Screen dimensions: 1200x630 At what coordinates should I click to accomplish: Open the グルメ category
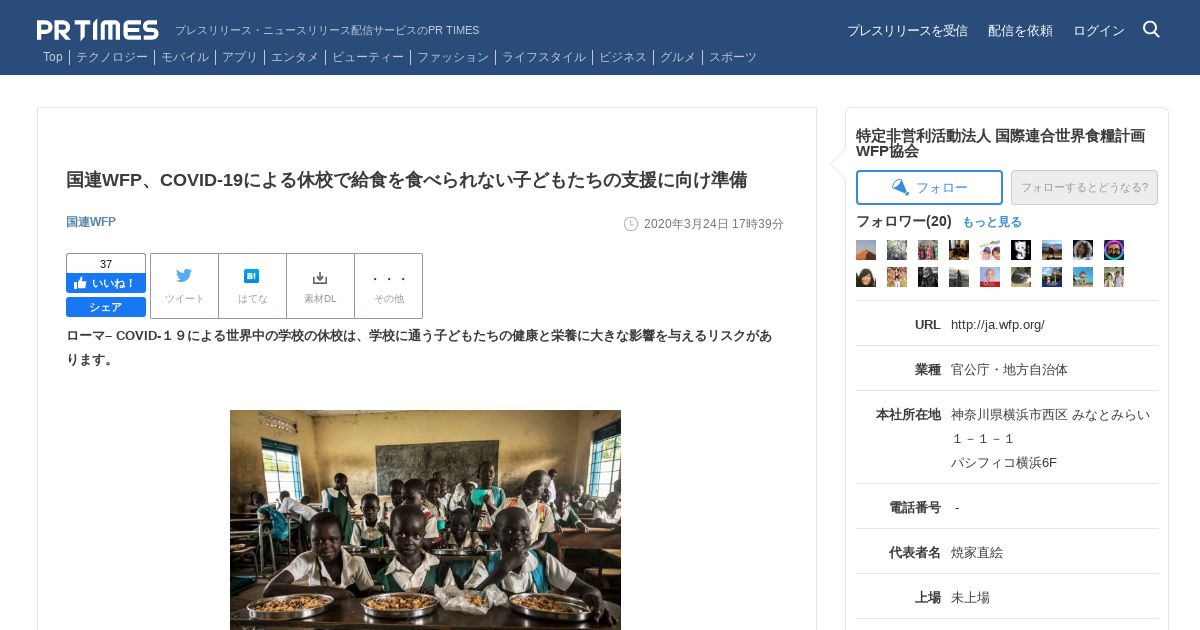tap(678, 57)
